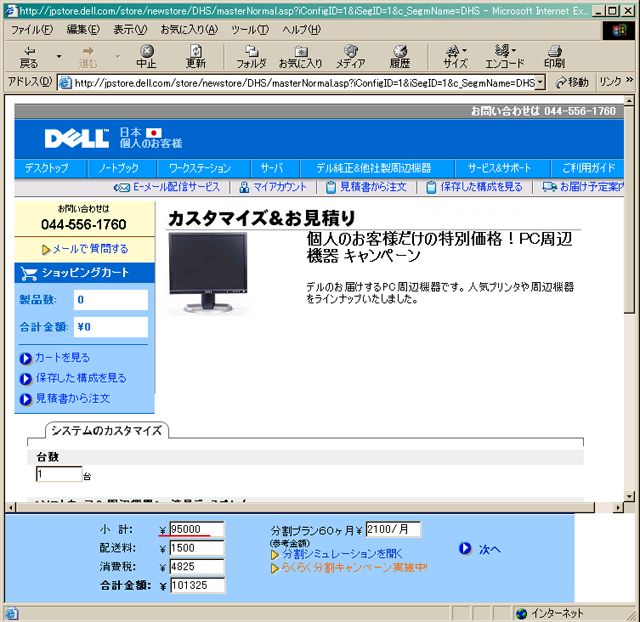Click the 配送料 field showing 1500
The width and height of the screenshot is (640, 622).
click(x=197, y=548)
